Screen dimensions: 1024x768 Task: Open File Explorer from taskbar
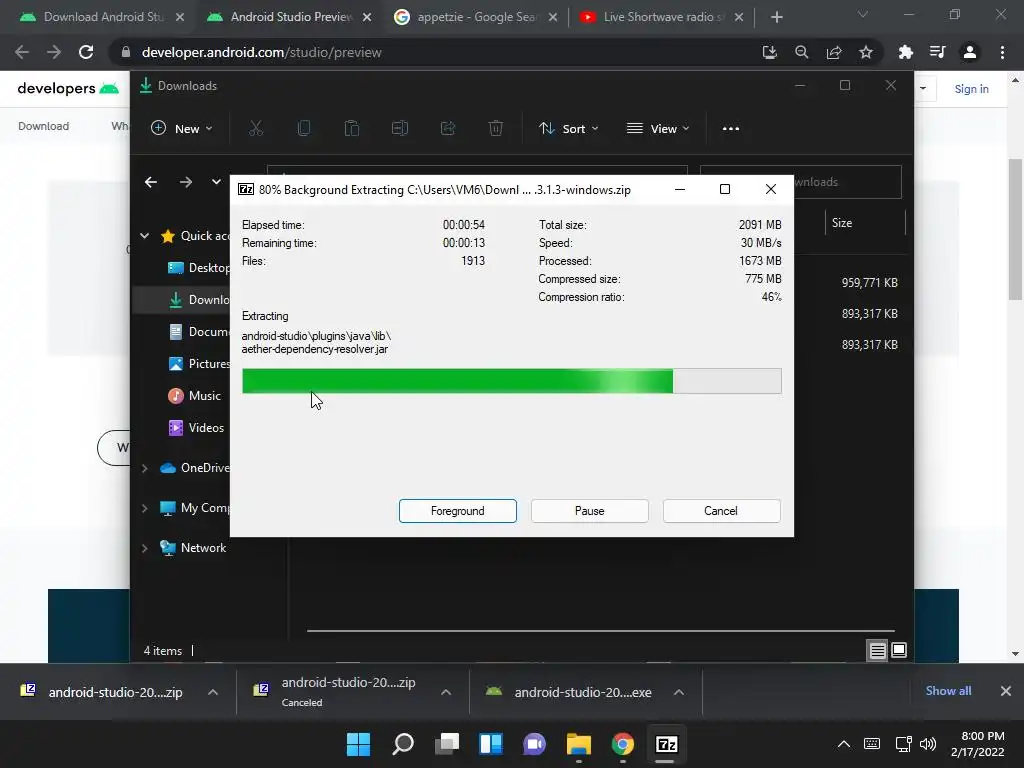click(x=579, y=744)
